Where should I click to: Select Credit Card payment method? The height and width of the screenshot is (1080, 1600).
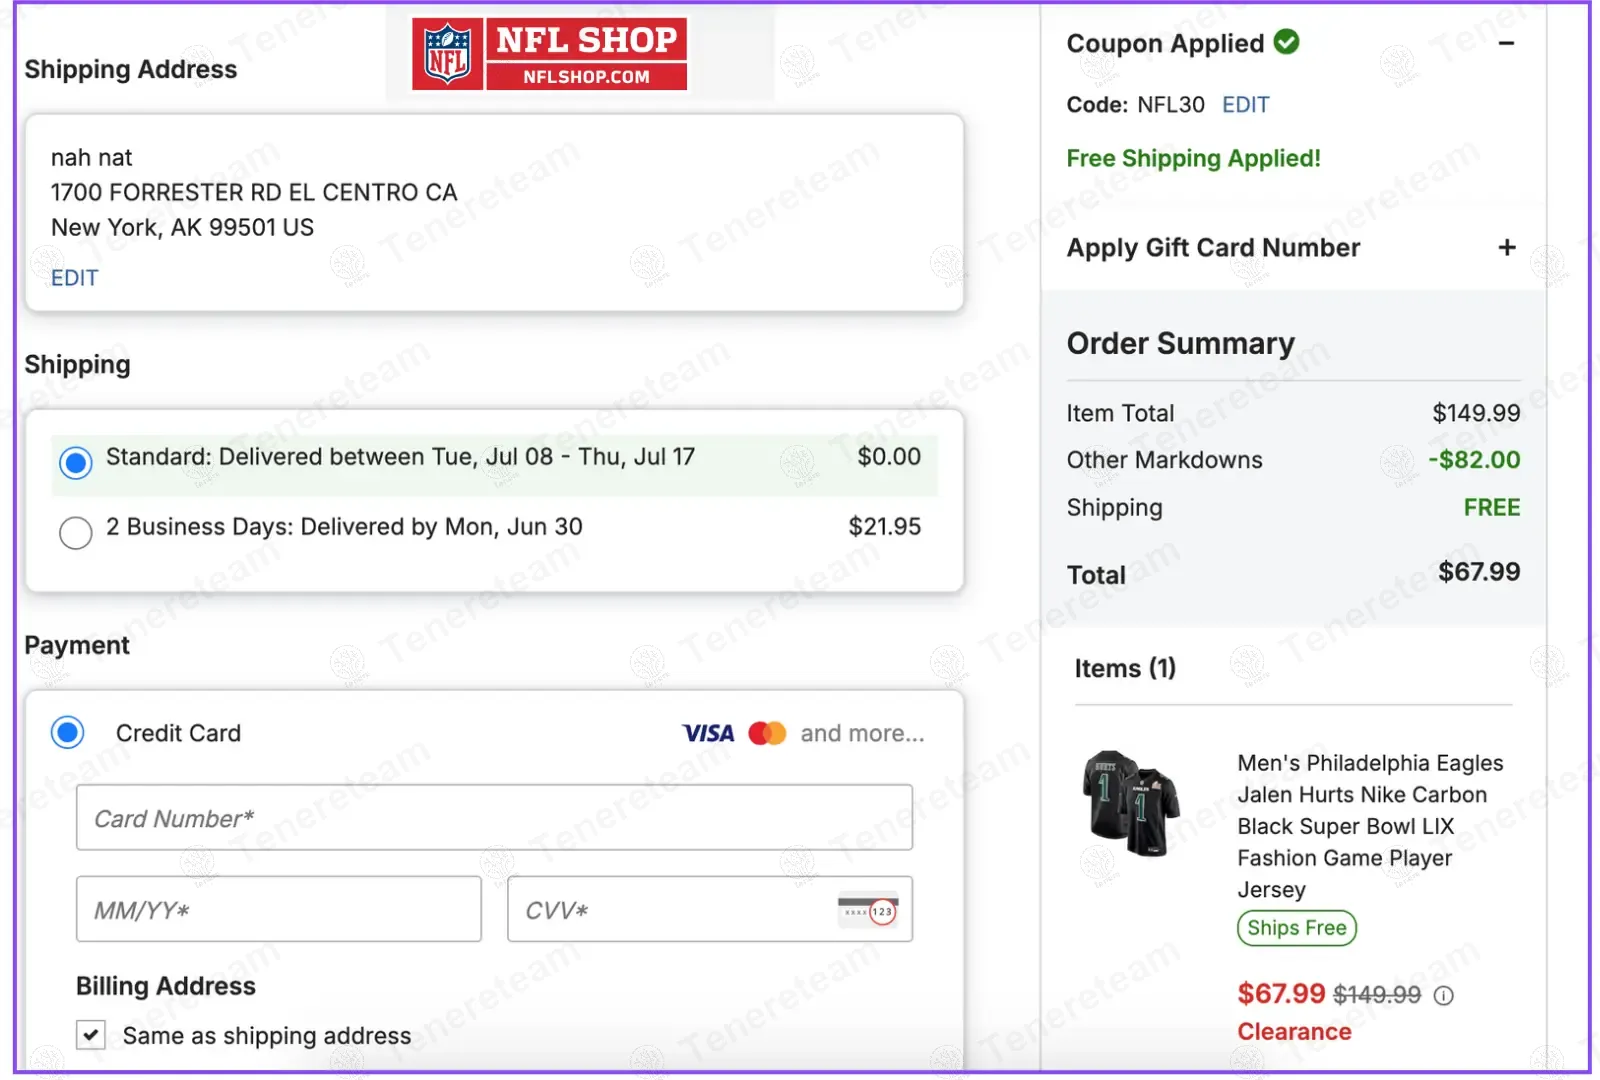(x=68, y=733)
